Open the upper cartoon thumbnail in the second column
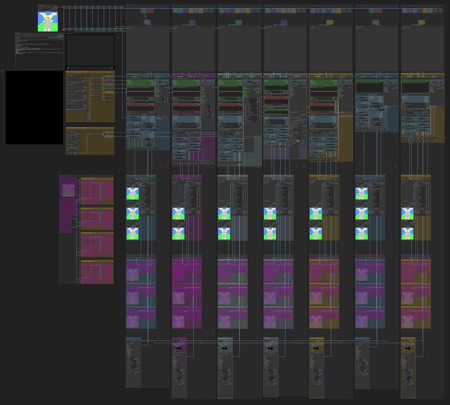 [178, 213]
